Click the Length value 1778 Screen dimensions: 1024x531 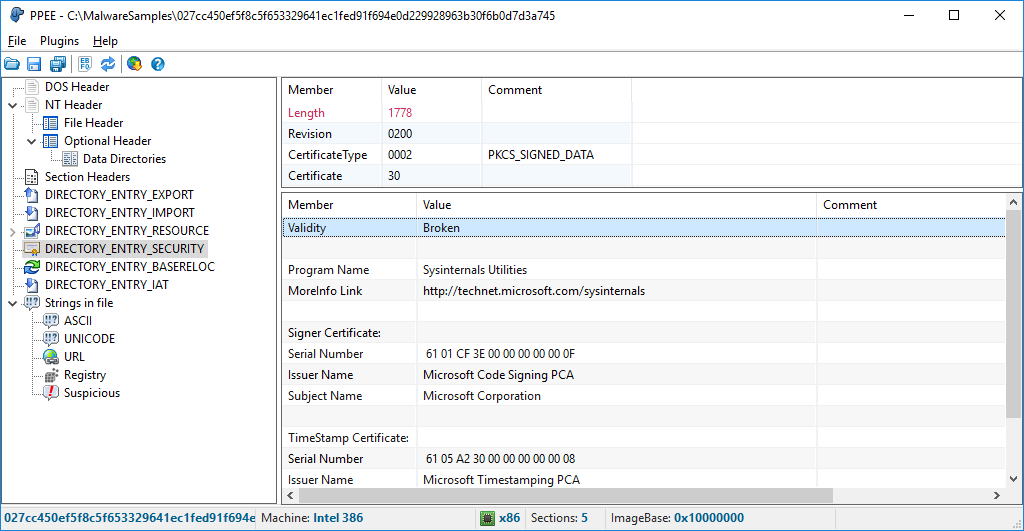(400, 113)
